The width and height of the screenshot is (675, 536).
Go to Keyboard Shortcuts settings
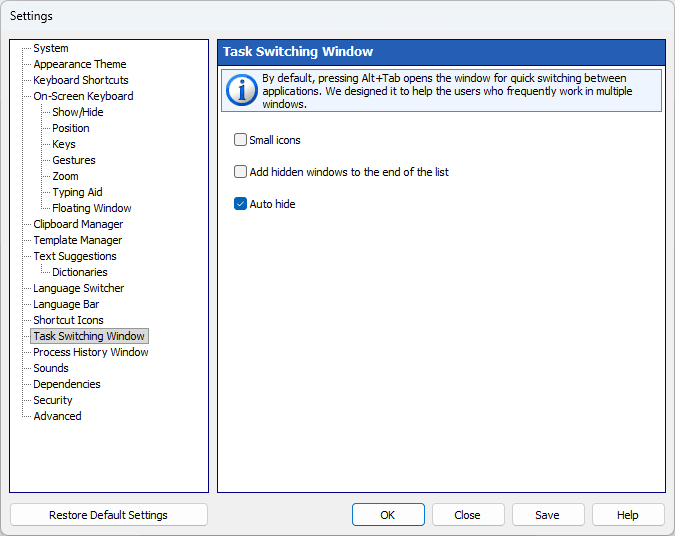[x=81, y=80]
